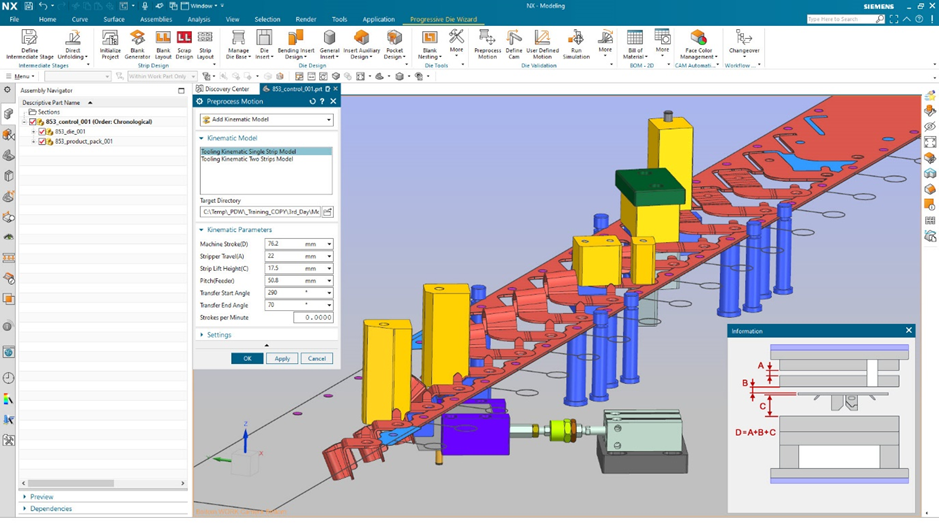The width and height of the screenshot is (939, 528).
Task: Open Insert Auxiliary Design tool
Action: point(361,45)
